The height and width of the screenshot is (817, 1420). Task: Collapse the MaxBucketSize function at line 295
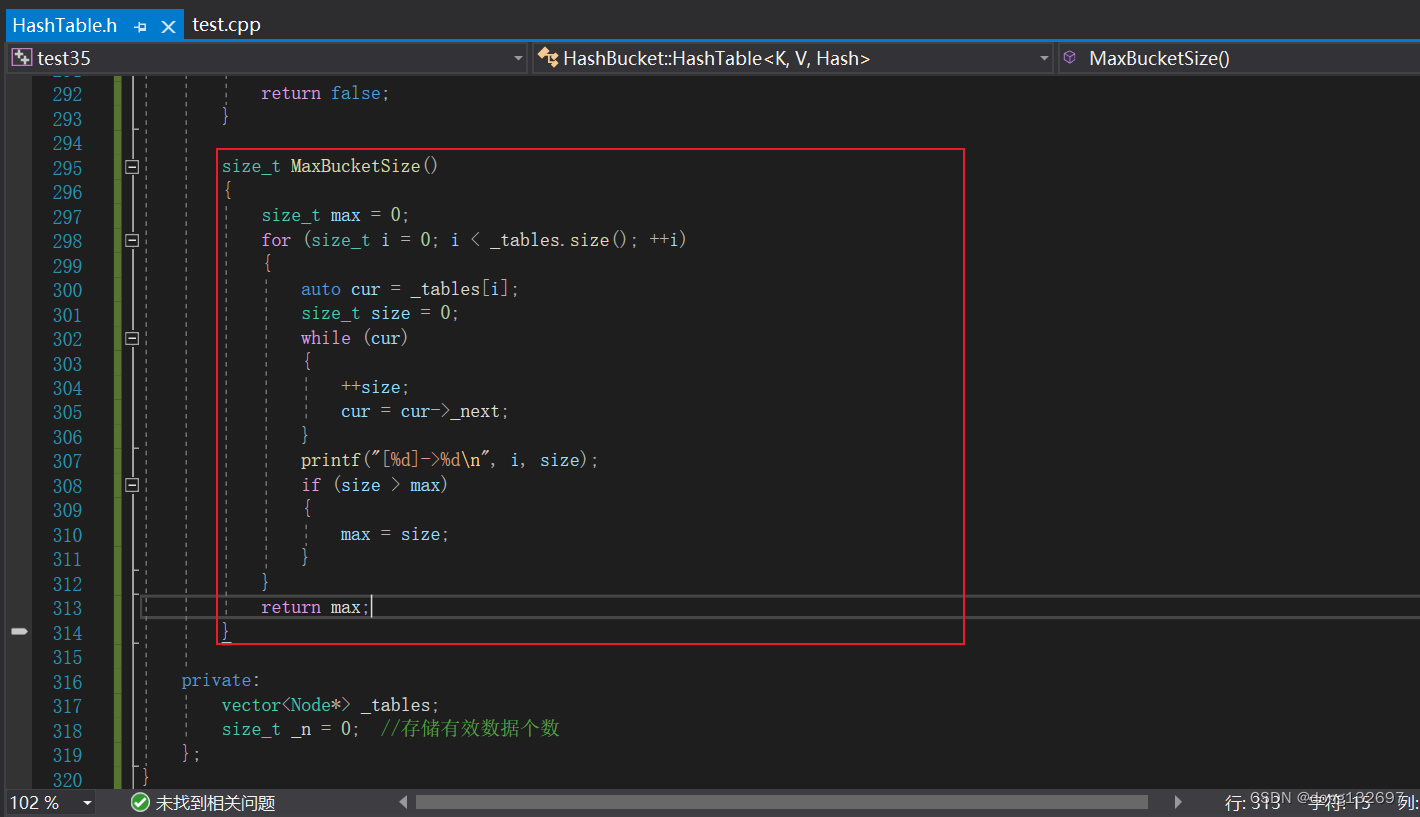coord(132,167)
